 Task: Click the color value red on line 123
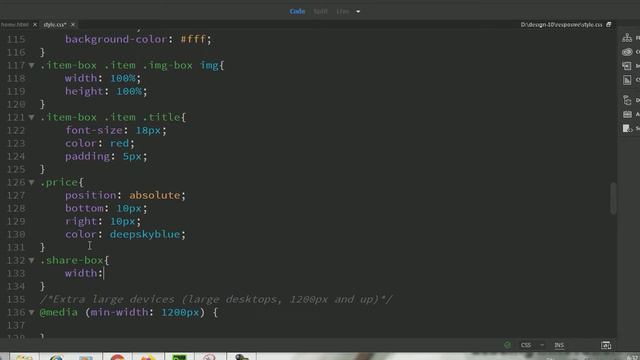(119, 143)
